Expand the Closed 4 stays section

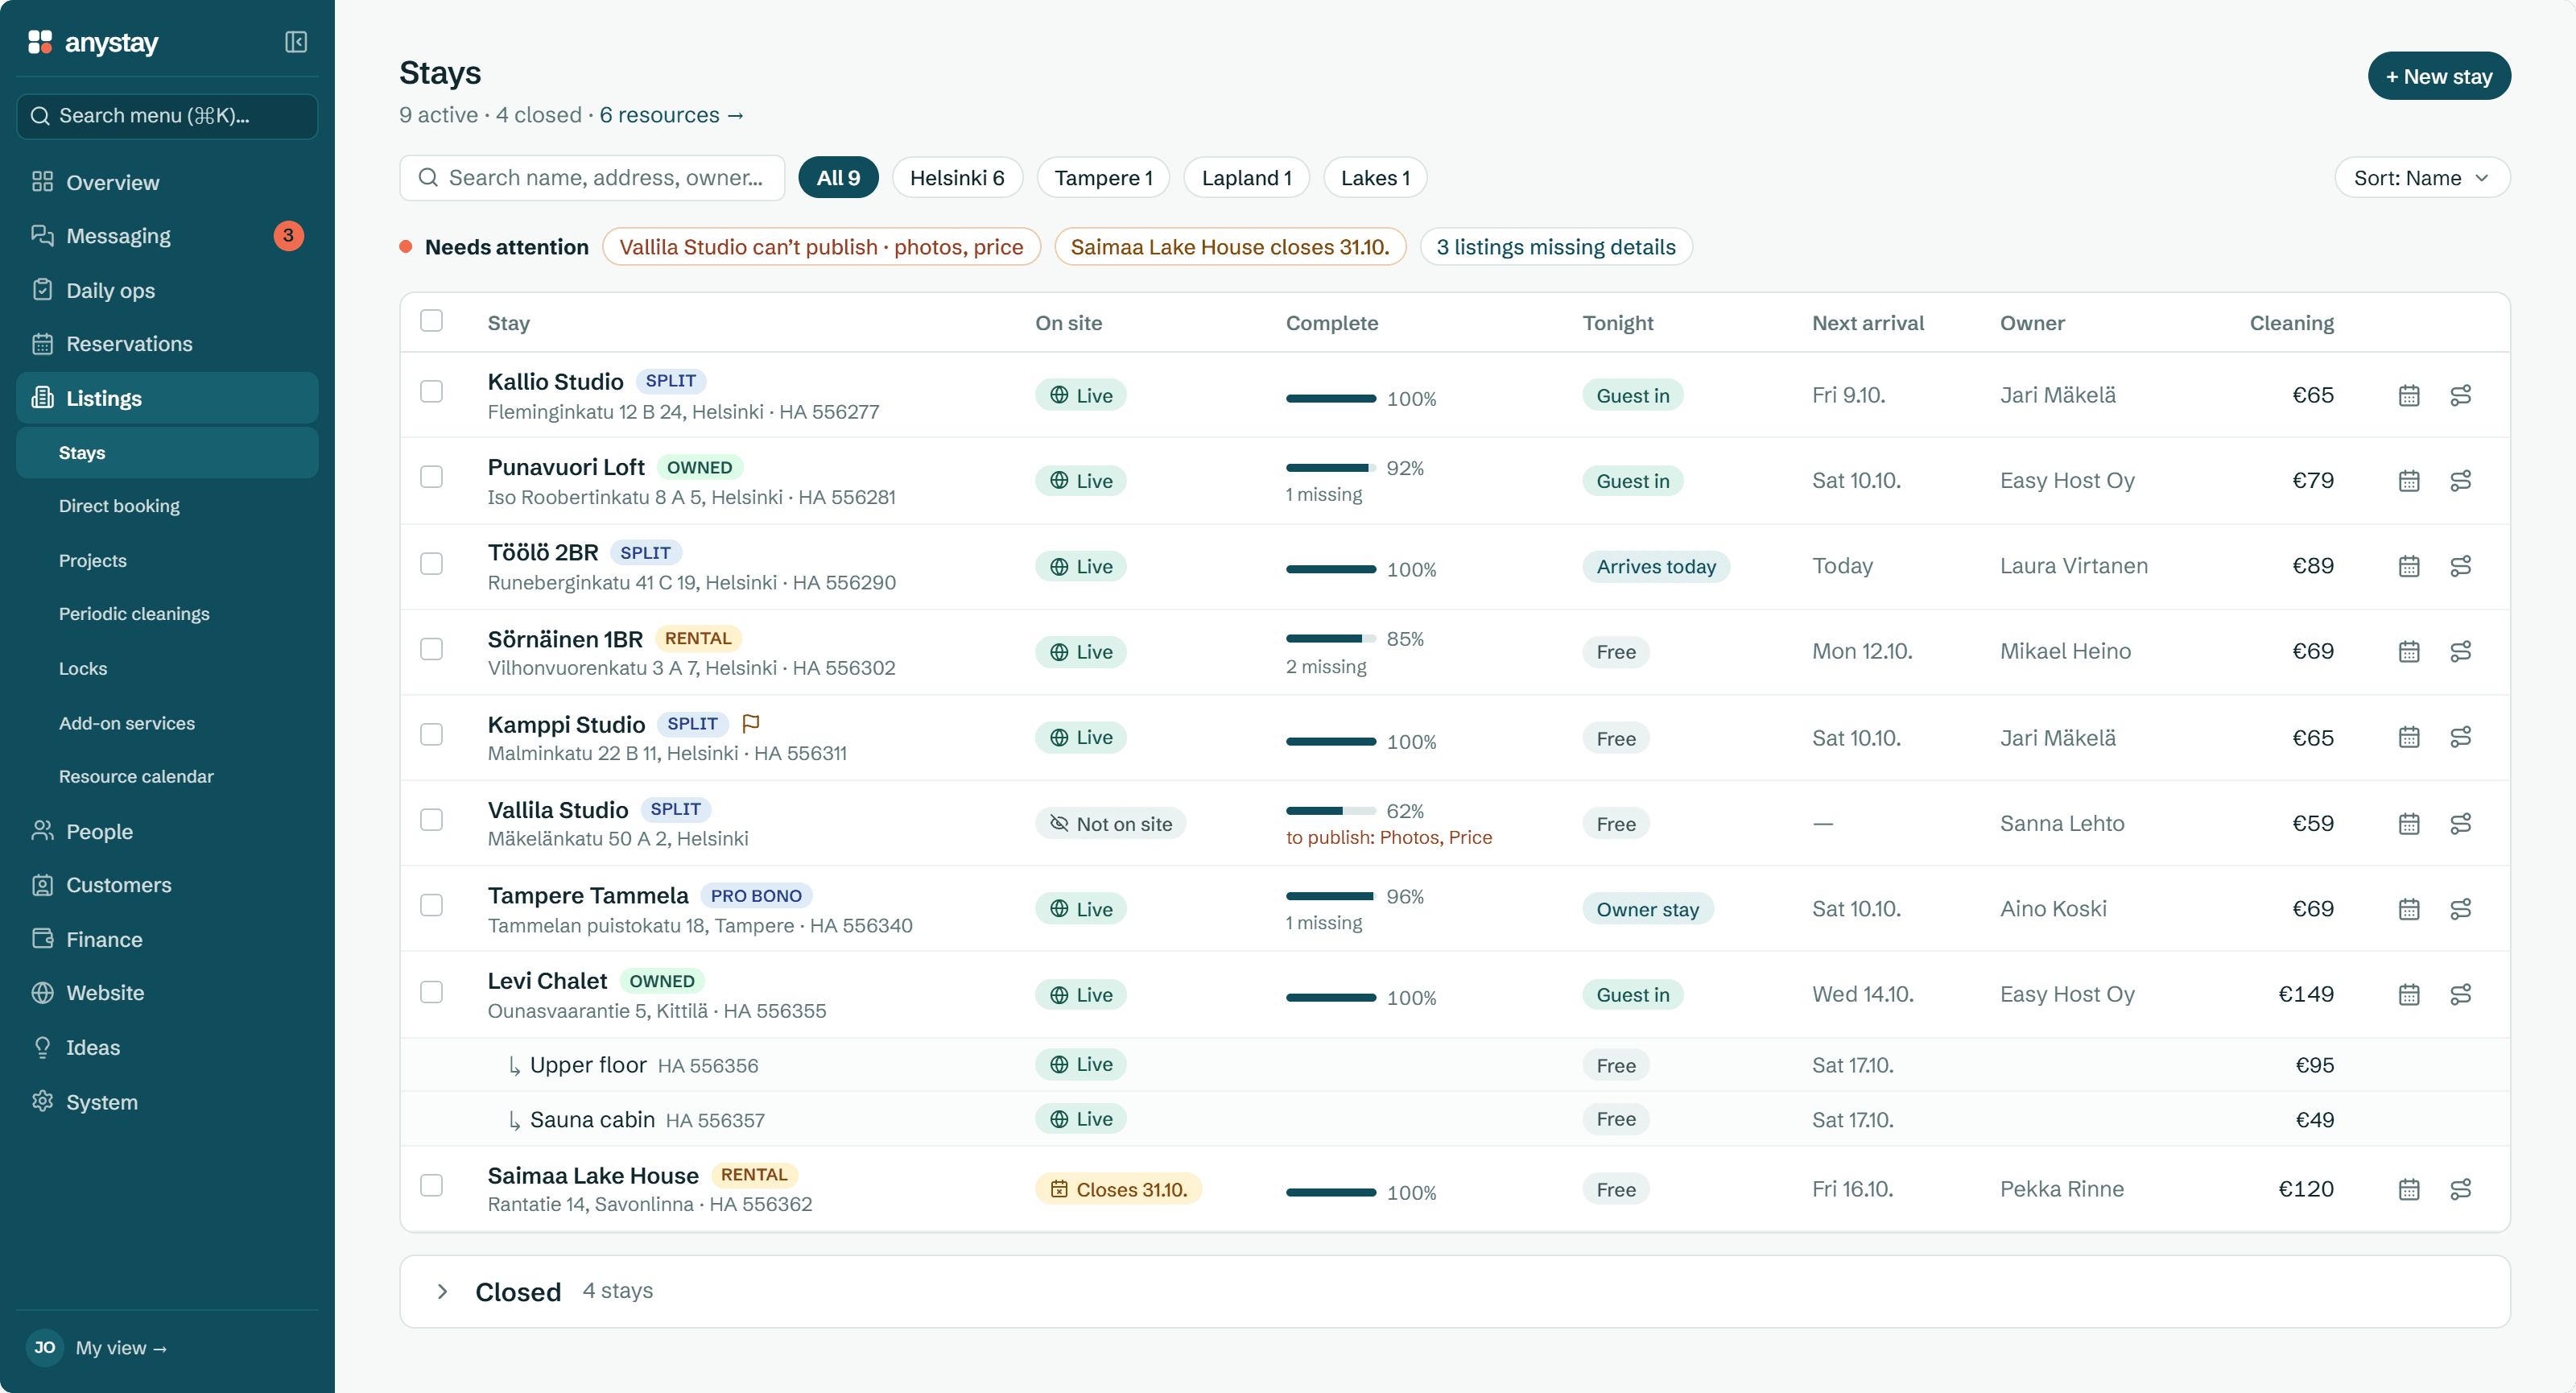pyautogui.click(x=1454, y=1291)
